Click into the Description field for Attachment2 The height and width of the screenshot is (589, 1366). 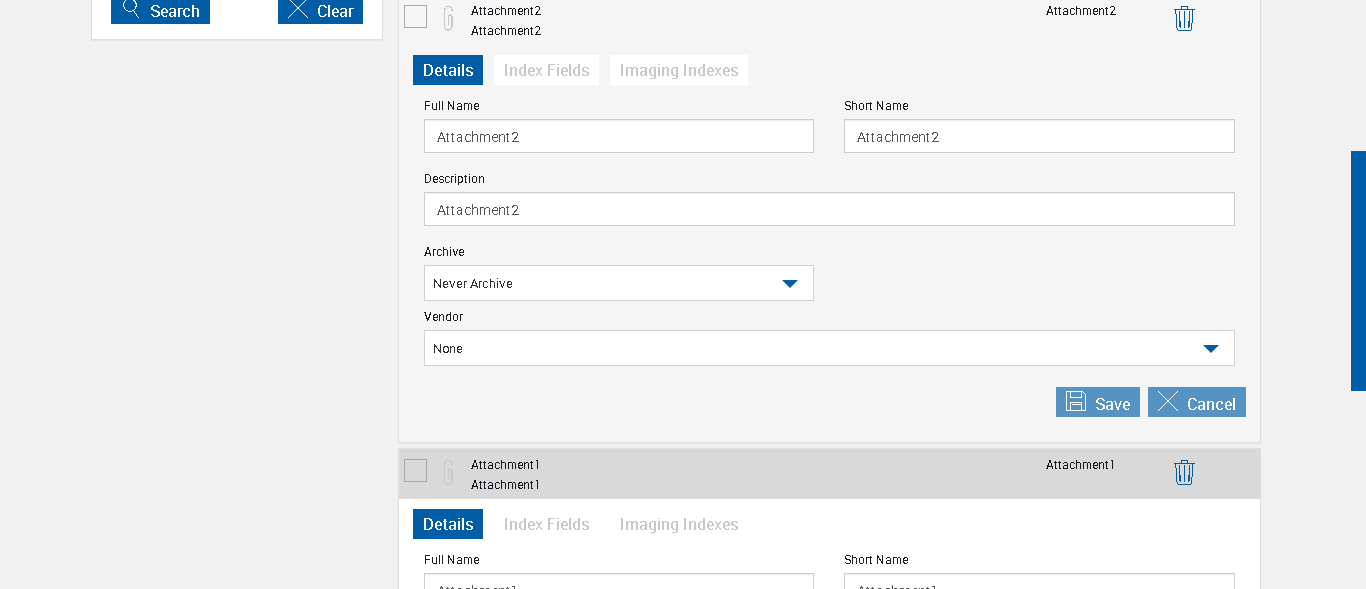828,210
